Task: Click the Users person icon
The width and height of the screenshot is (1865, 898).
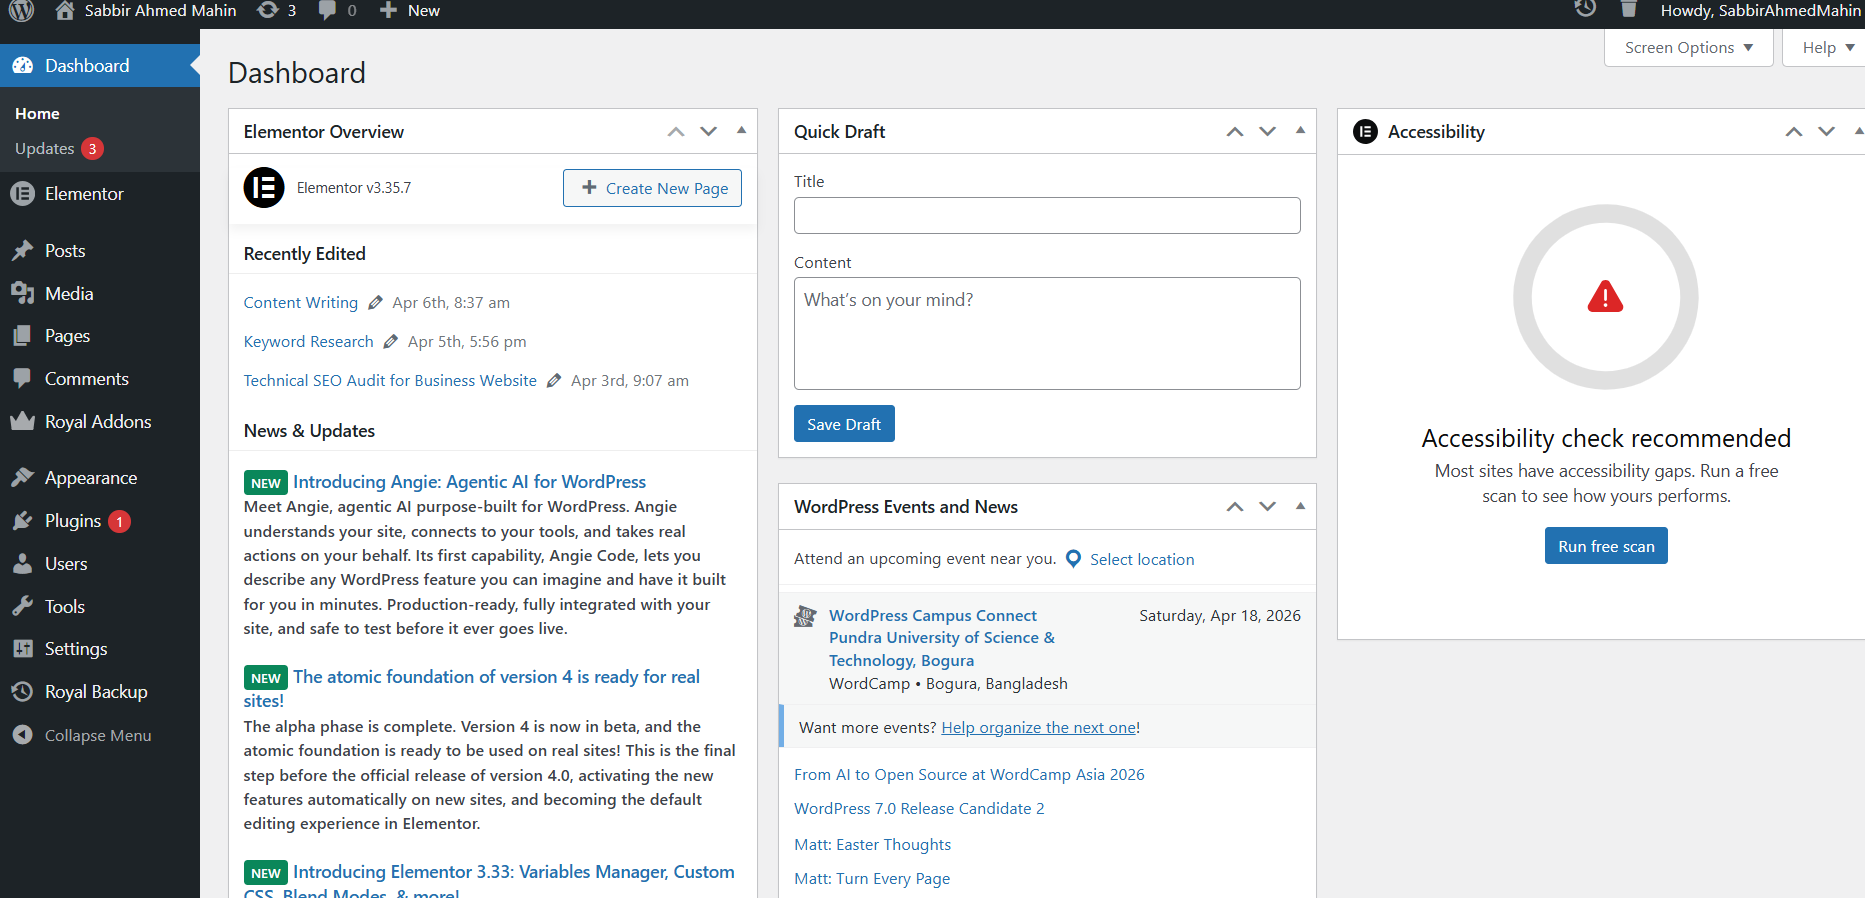Action: coord(23,563)
